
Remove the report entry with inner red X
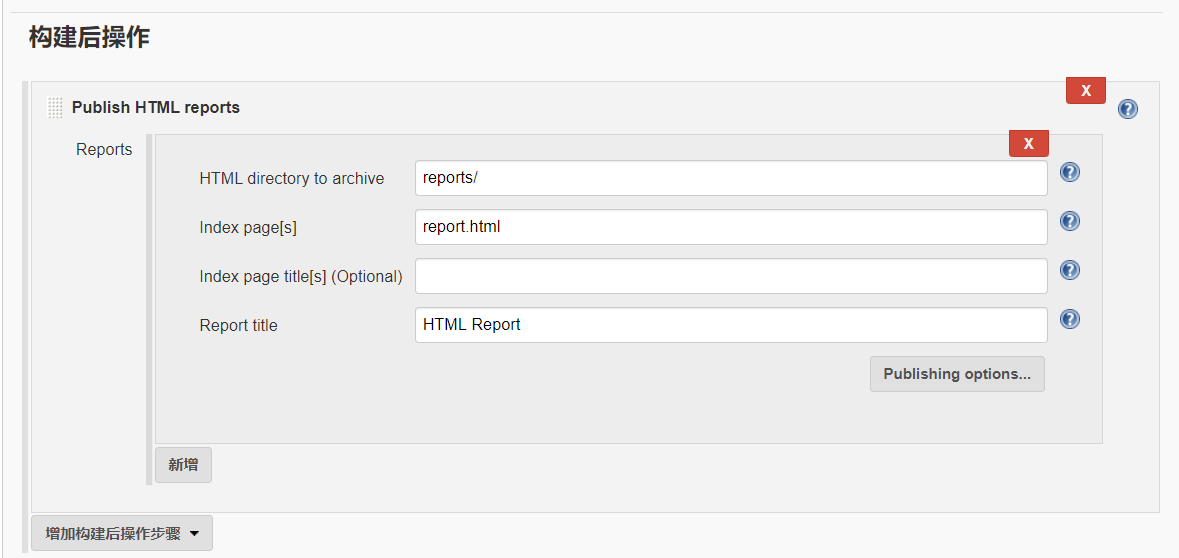point(1028,143)
